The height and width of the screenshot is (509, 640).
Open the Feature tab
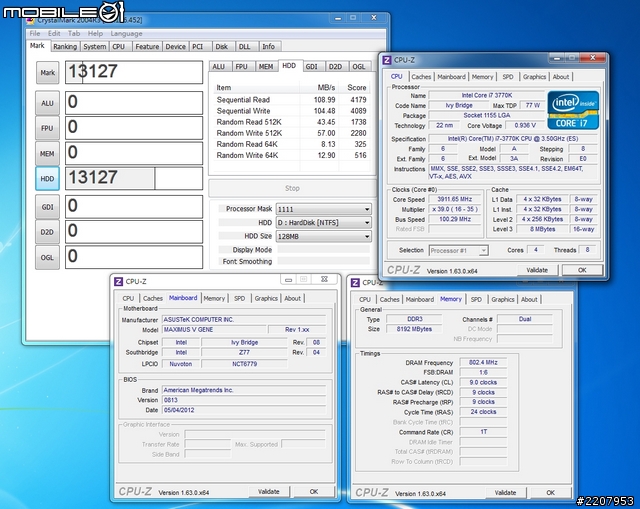click(x=147, y=47)
